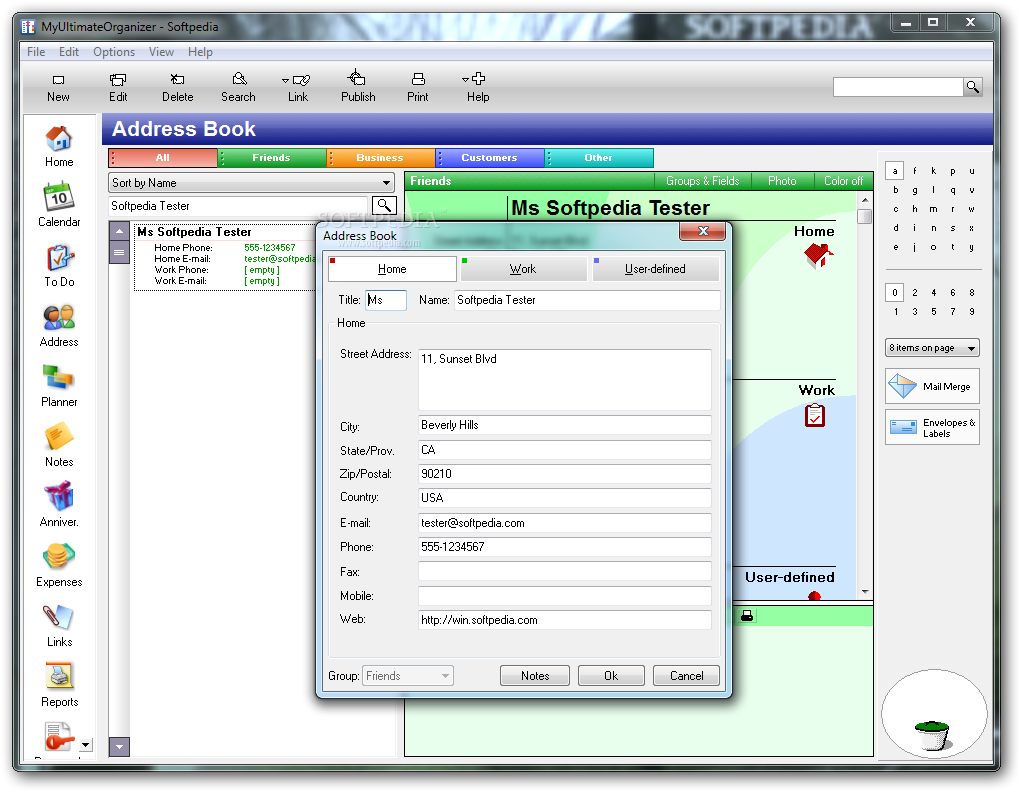
Task: Open the File menu
Action: pos(36,52)
